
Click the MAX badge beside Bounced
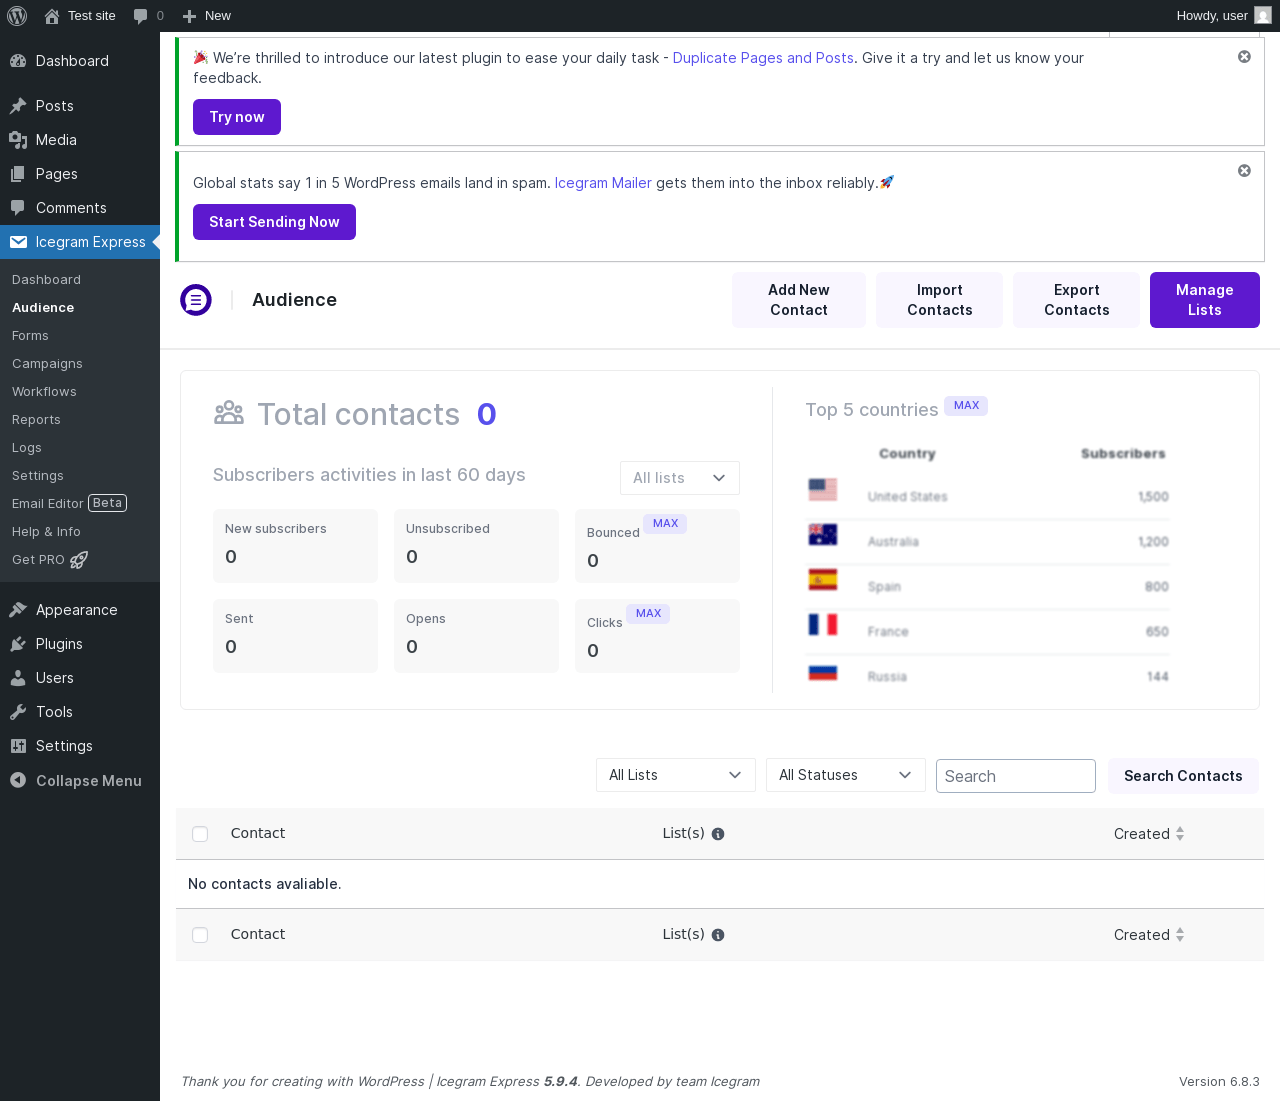(x=665, y=523)
